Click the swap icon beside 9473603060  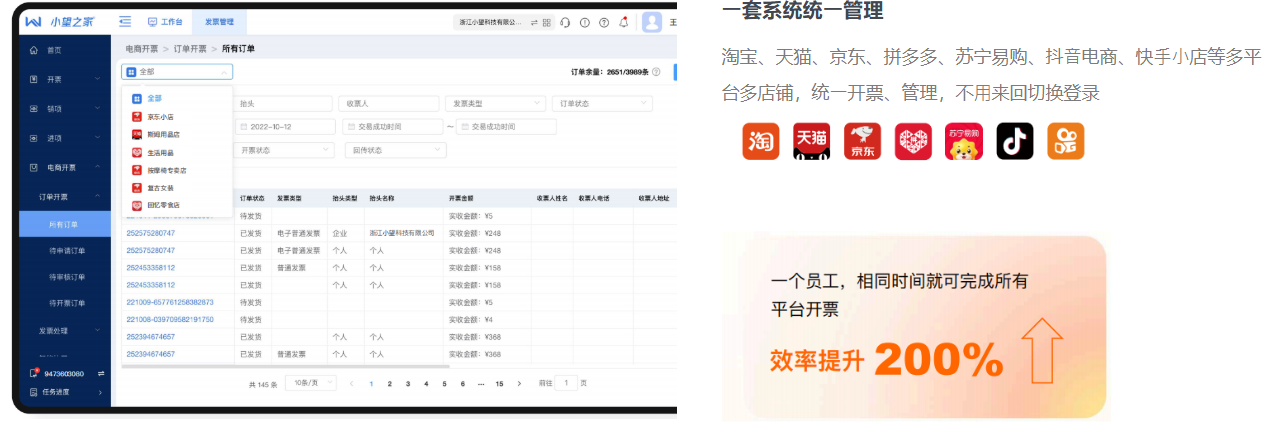[100, 373]
